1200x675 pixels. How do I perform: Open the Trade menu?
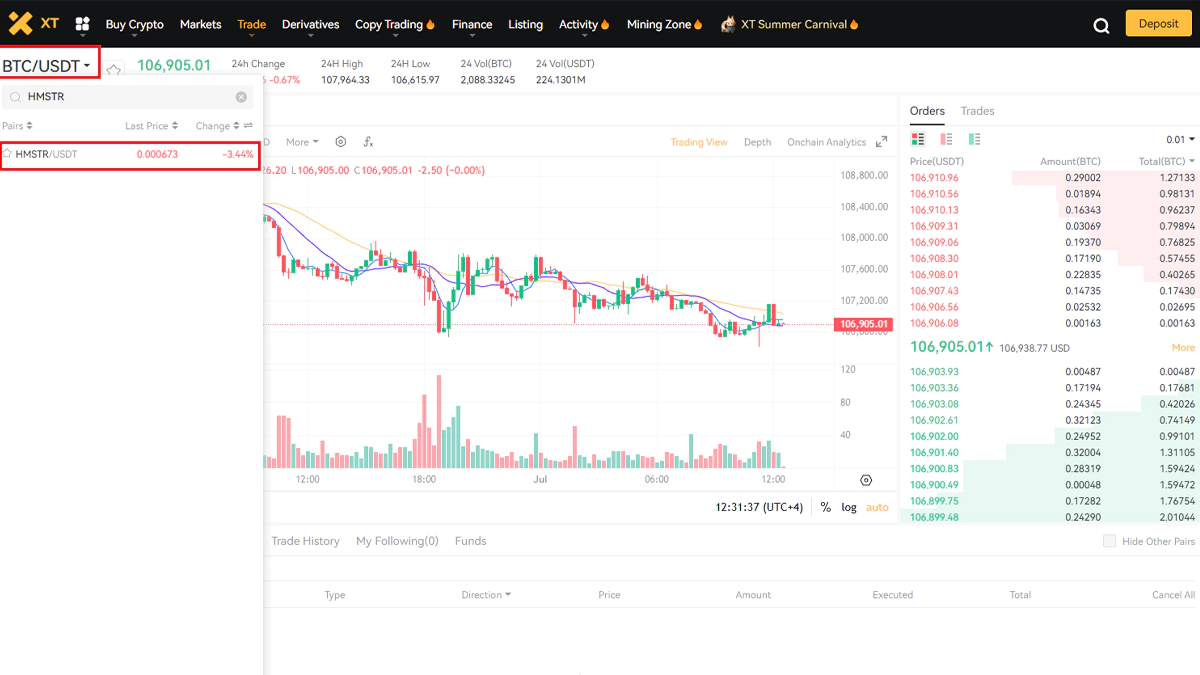tap(252, 24)
